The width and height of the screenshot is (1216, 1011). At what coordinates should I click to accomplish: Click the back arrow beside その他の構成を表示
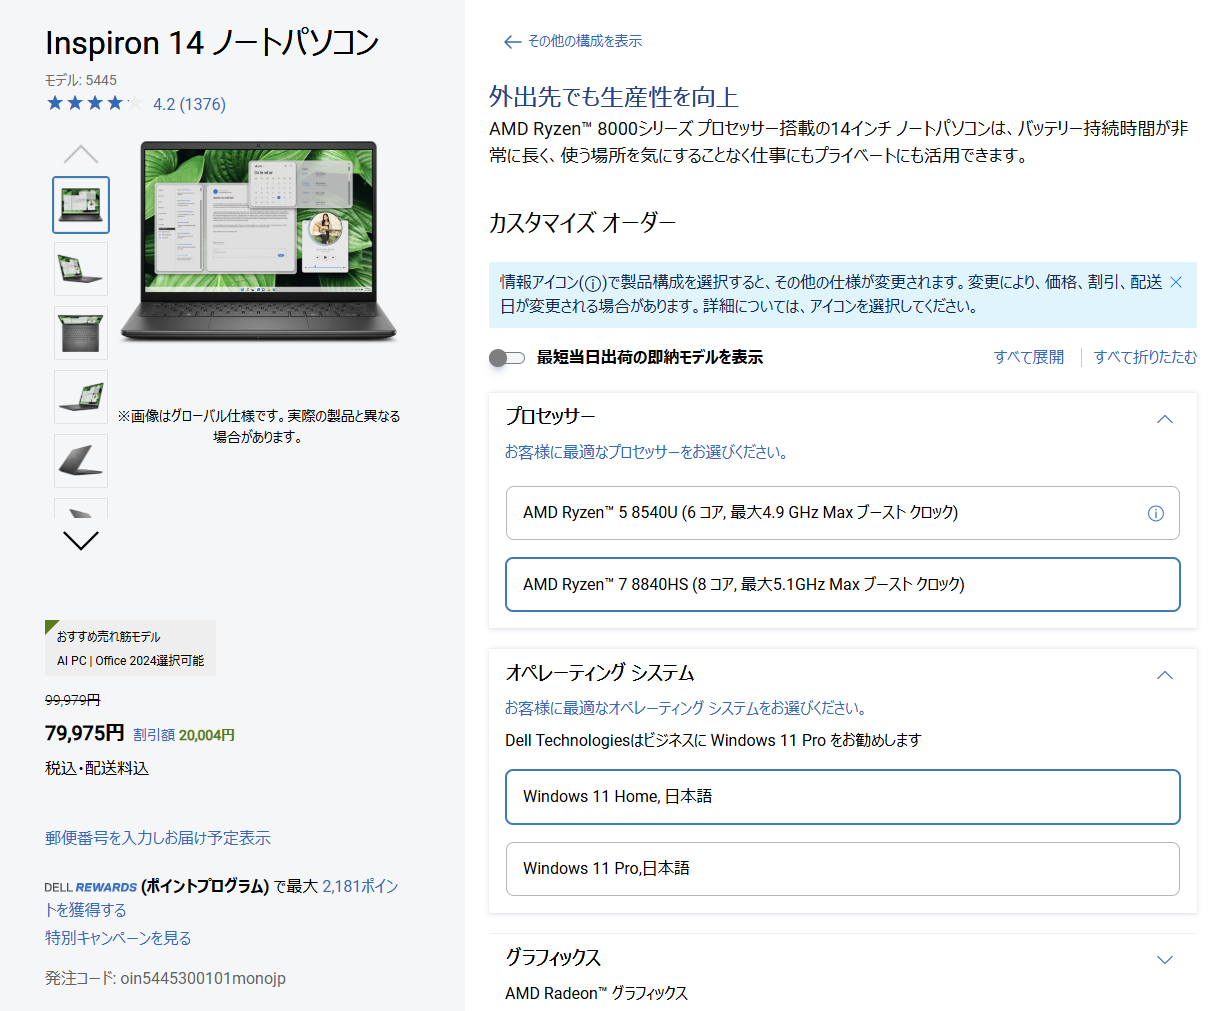coord(513,42)
